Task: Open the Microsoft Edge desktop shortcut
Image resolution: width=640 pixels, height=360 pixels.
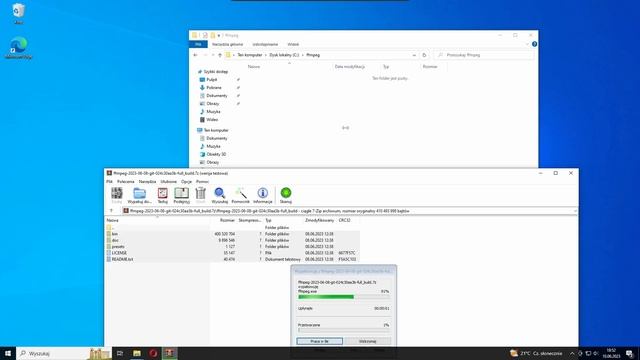Action: (19, 48)
